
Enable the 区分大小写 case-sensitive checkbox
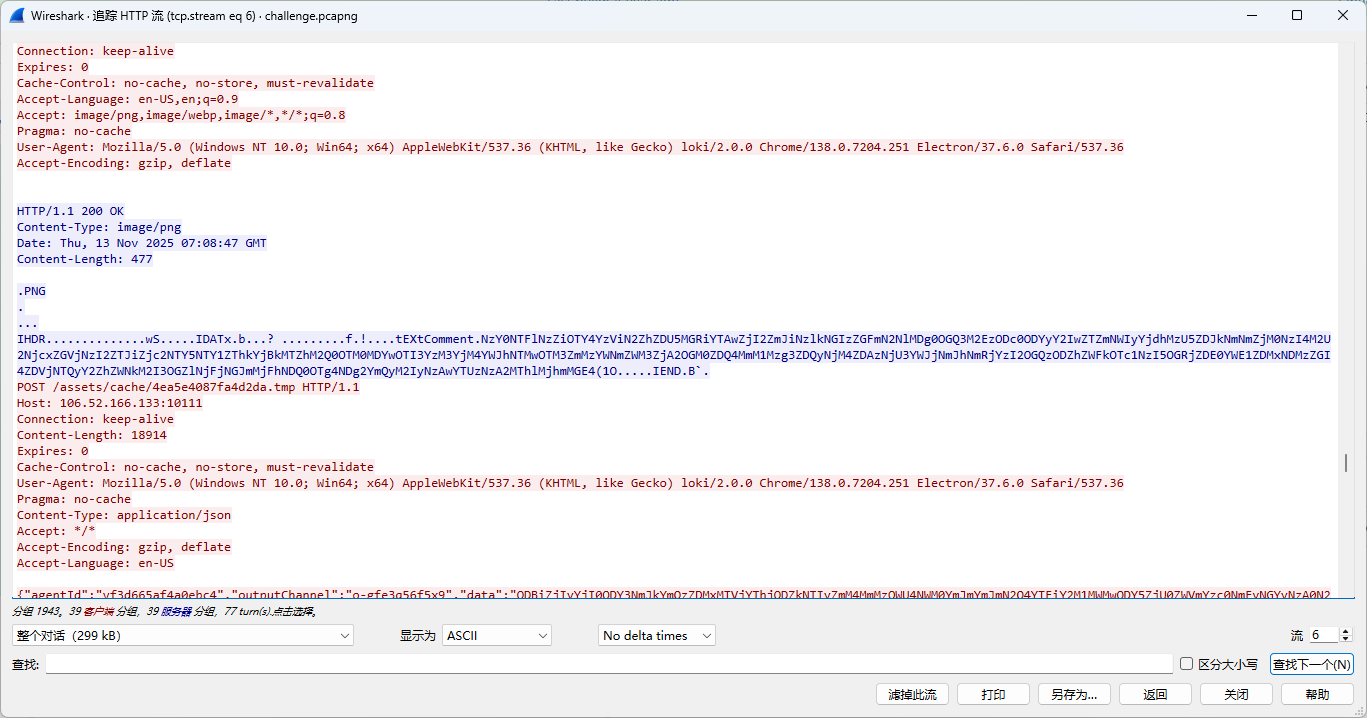[x=1187, y=664]
